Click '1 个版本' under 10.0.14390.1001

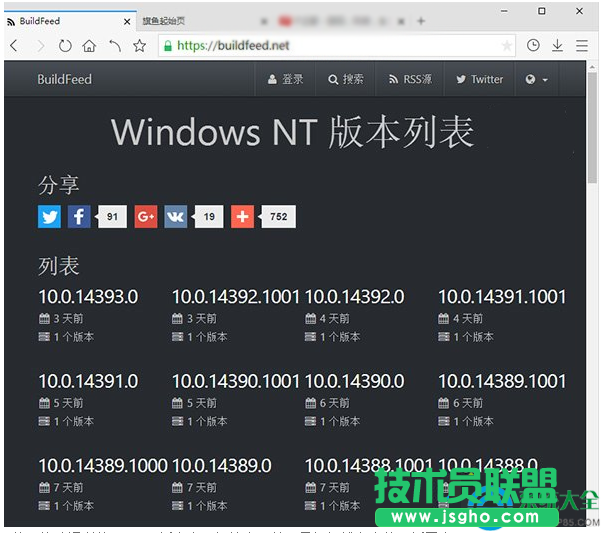[x=207, y=421]
